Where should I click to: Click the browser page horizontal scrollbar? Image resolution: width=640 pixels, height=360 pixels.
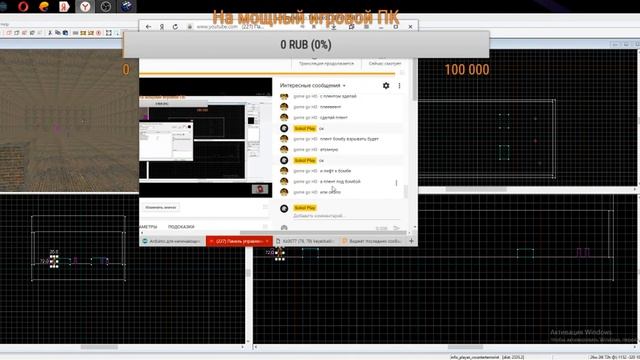pos(322,233)
